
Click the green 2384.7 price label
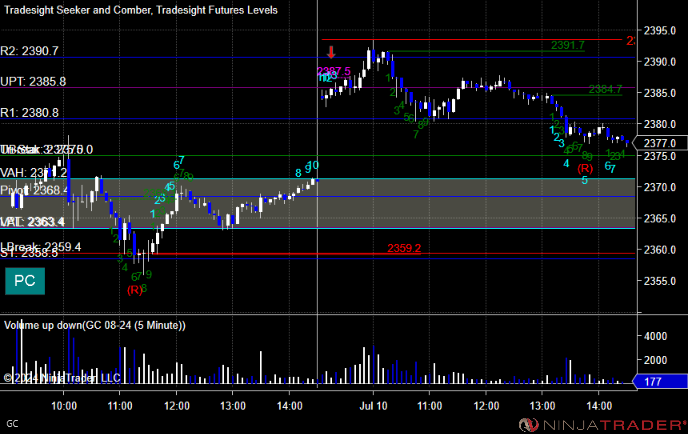(606, 90)
